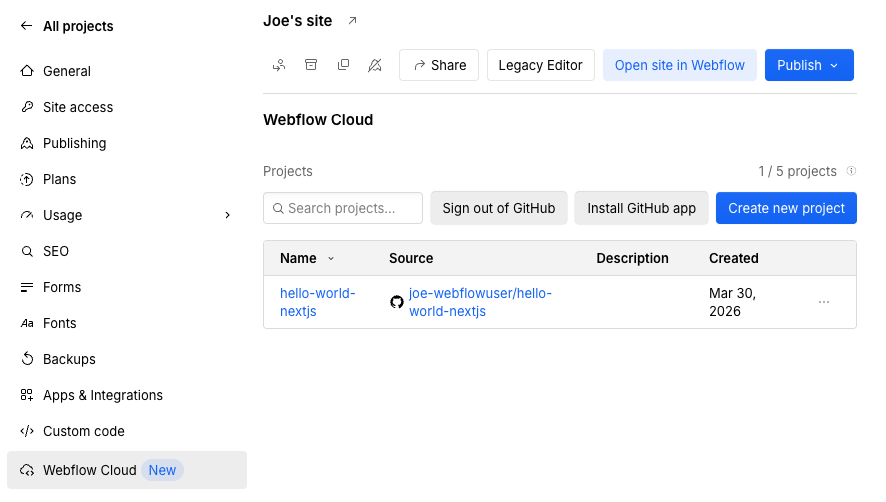
Task: Click the magnifier icon for SEO
Action: tap(27, 251)
